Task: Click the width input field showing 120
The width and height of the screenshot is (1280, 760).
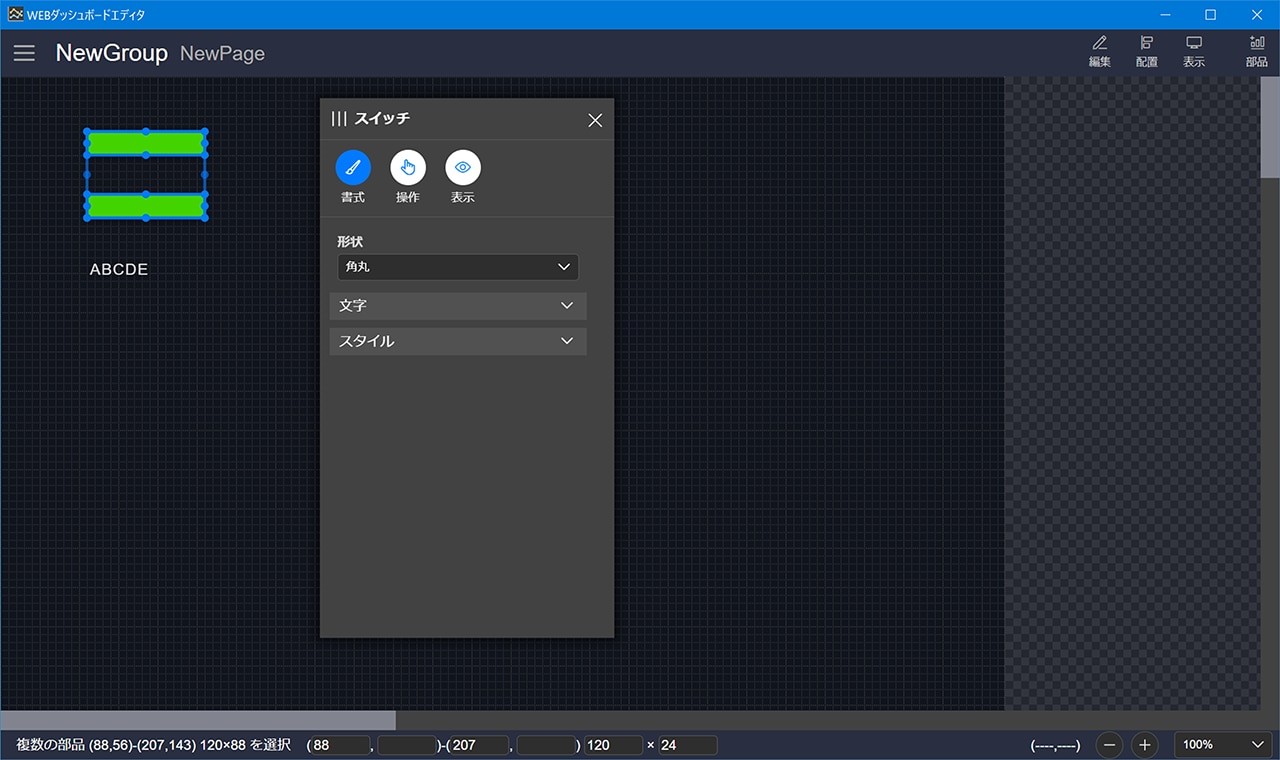Action: (613, 745)
